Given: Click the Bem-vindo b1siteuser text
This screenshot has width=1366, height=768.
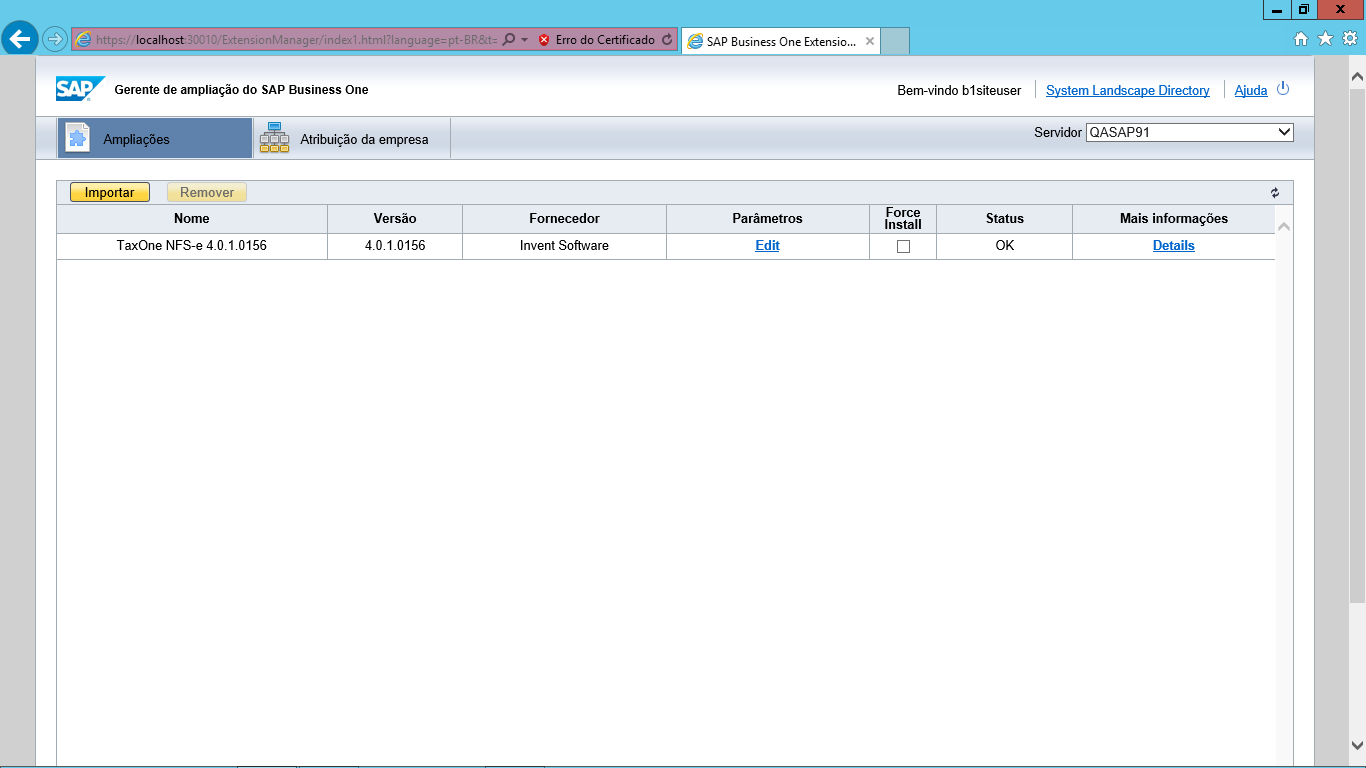Looking at the screenshot, I should 959,90.
